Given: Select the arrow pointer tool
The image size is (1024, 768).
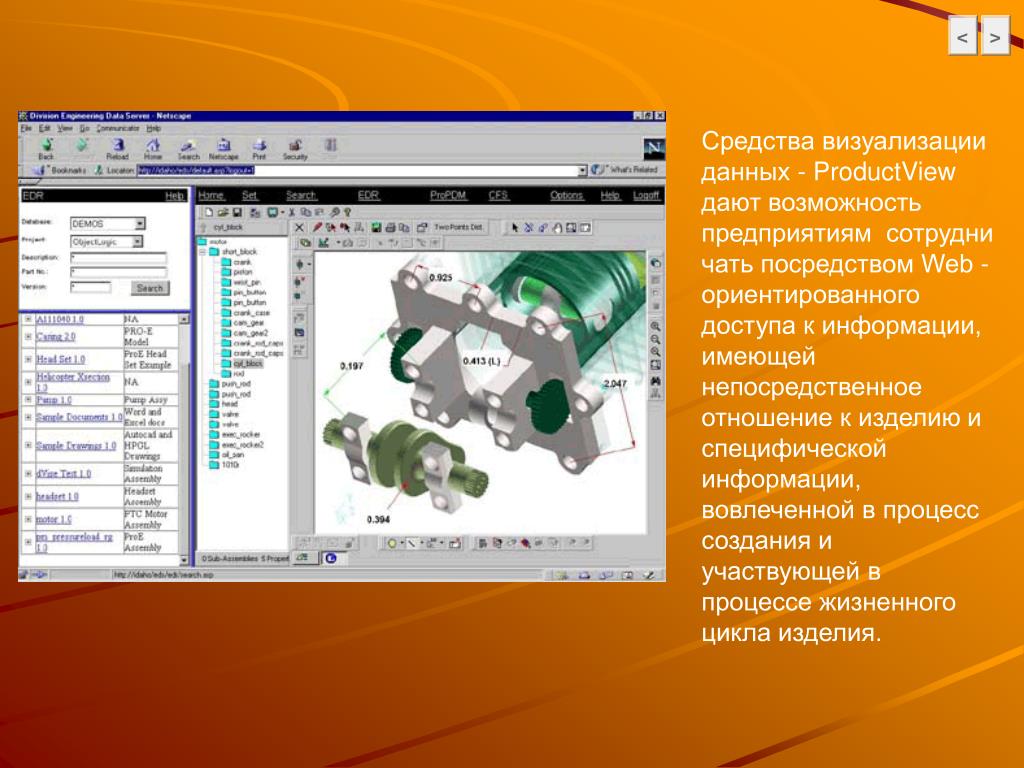Looking at the screenshot, I should (515, 227).
